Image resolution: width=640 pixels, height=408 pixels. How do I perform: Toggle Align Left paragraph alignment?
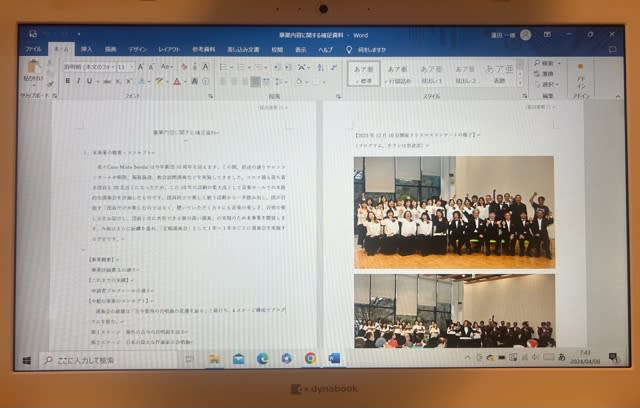222,81
